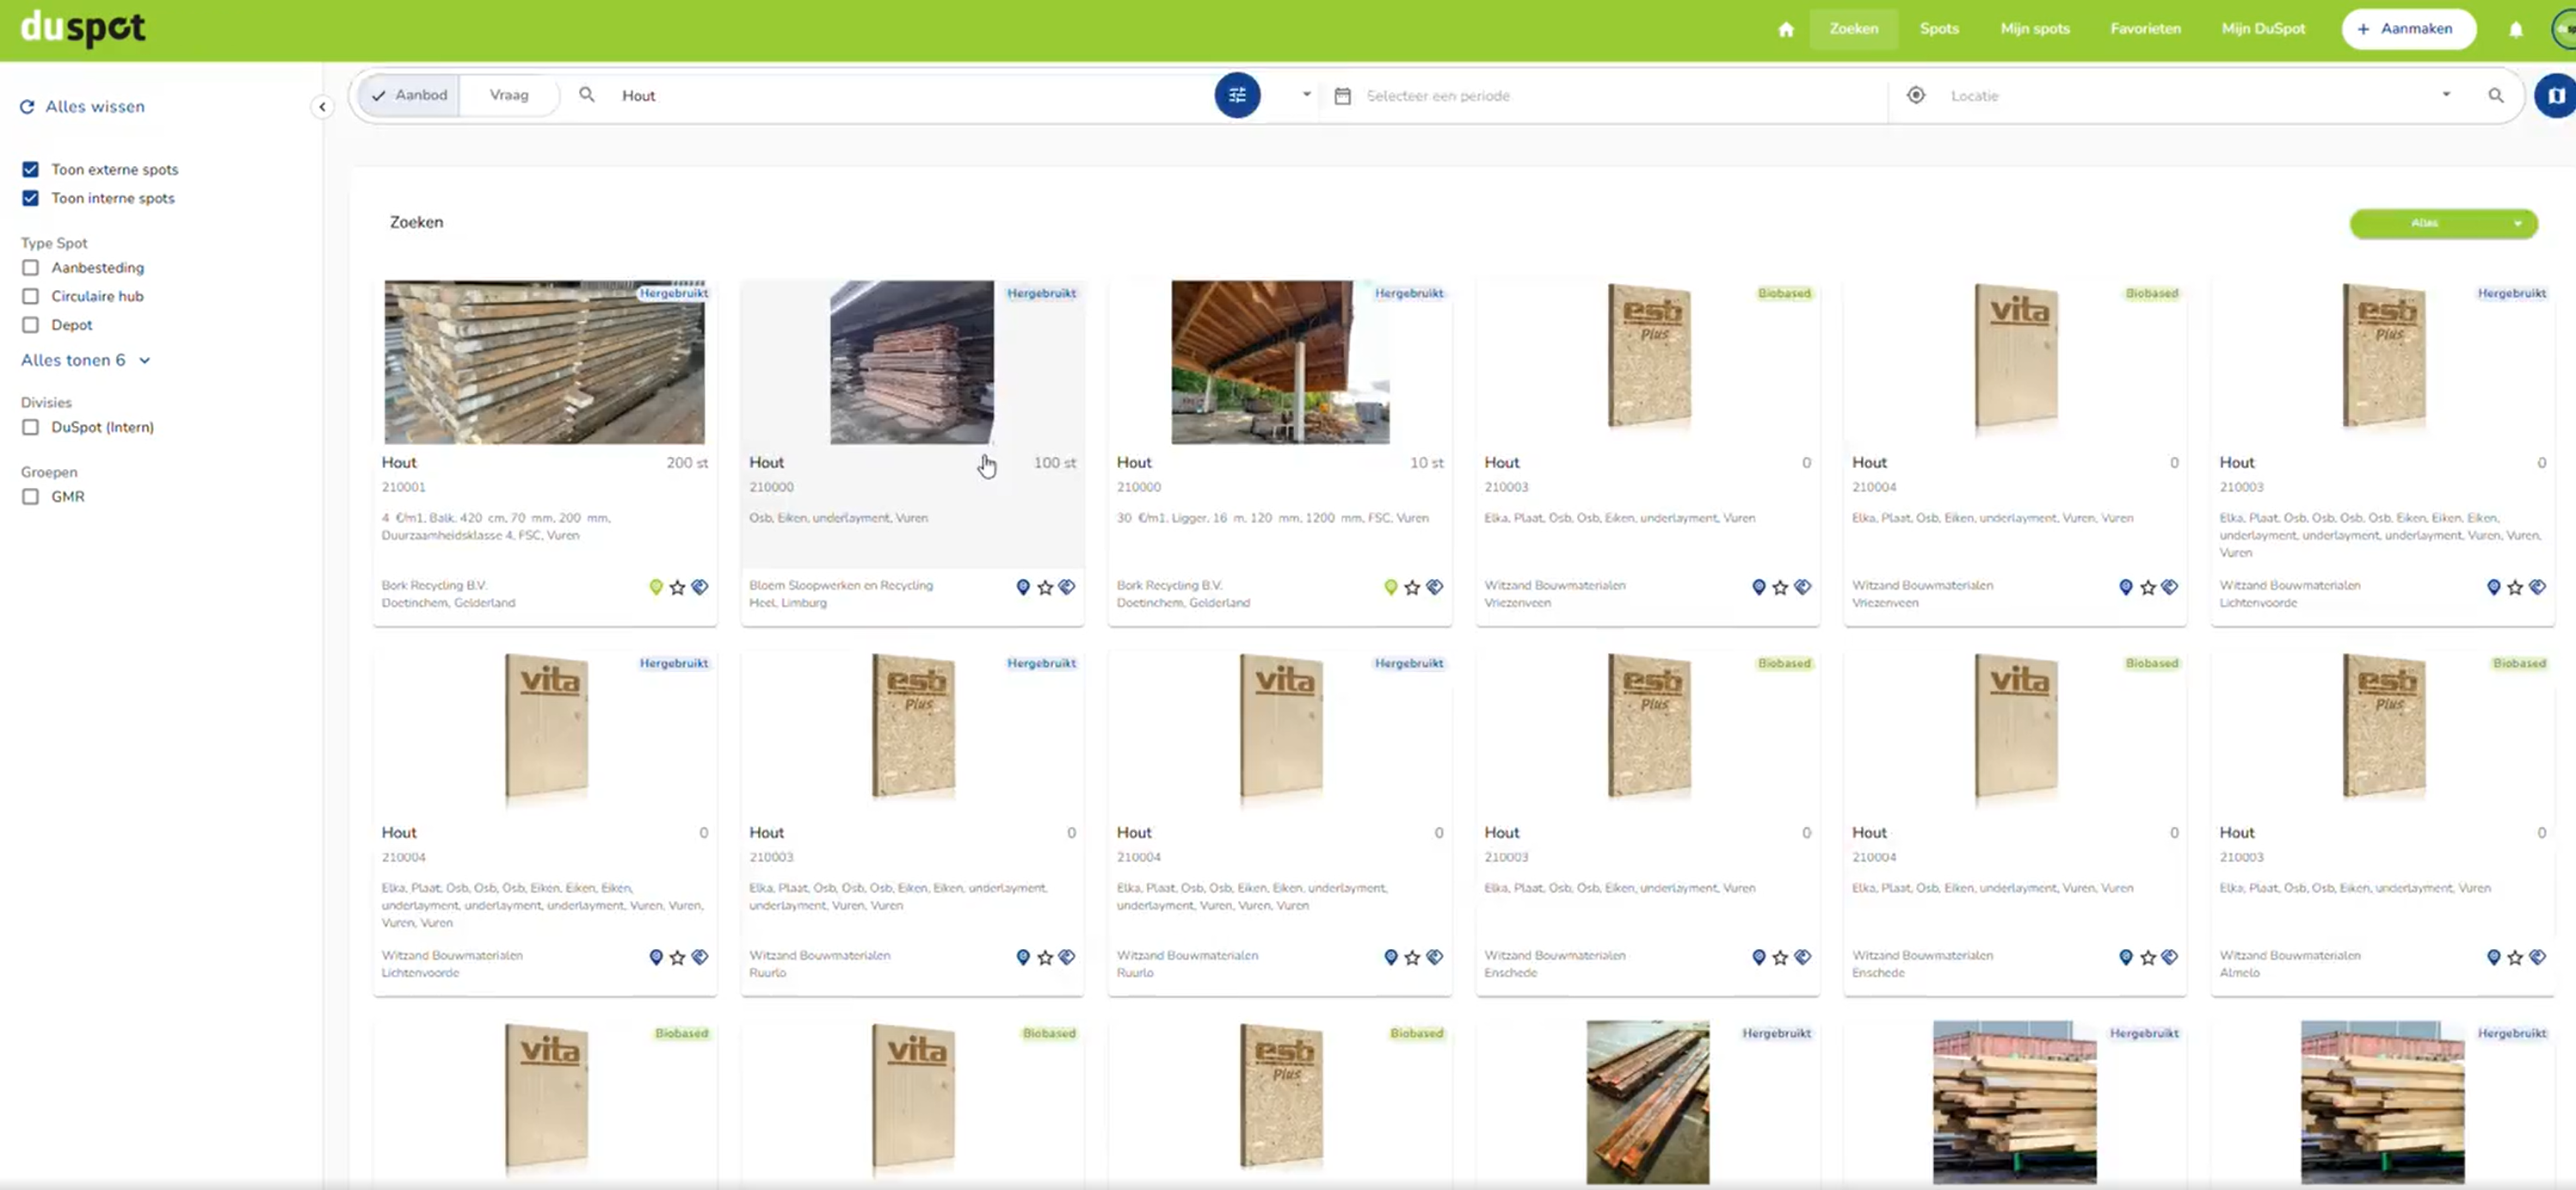Click the current location target icon
The height and width of the screenshot is (1190, 2576).
pyautogui.click(x=1915, y=95)
